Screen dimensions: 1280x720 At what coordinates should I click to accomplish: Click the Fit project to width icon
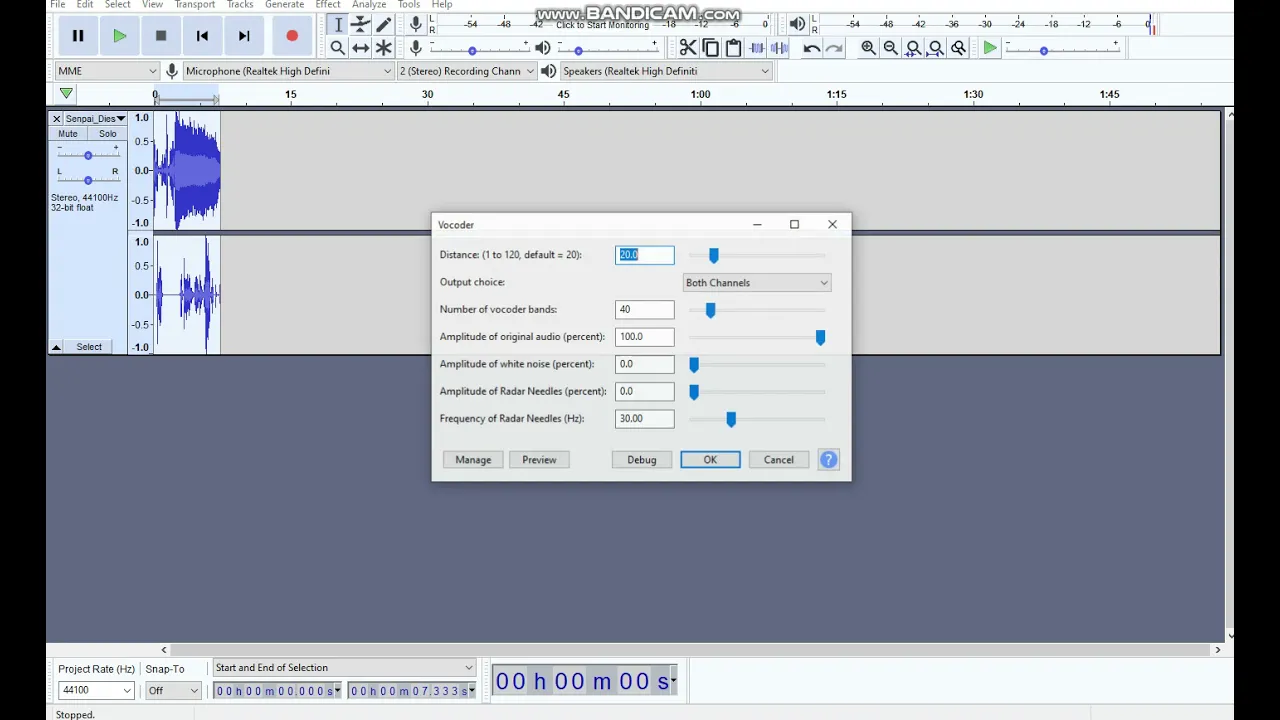point(936,47)
